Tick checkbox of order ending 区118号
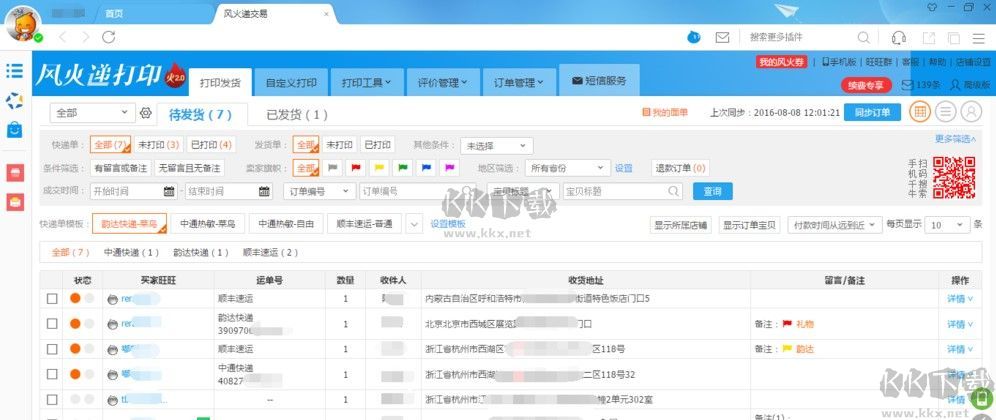Screen dimensions: 996x420 click(x=52, y=349)
